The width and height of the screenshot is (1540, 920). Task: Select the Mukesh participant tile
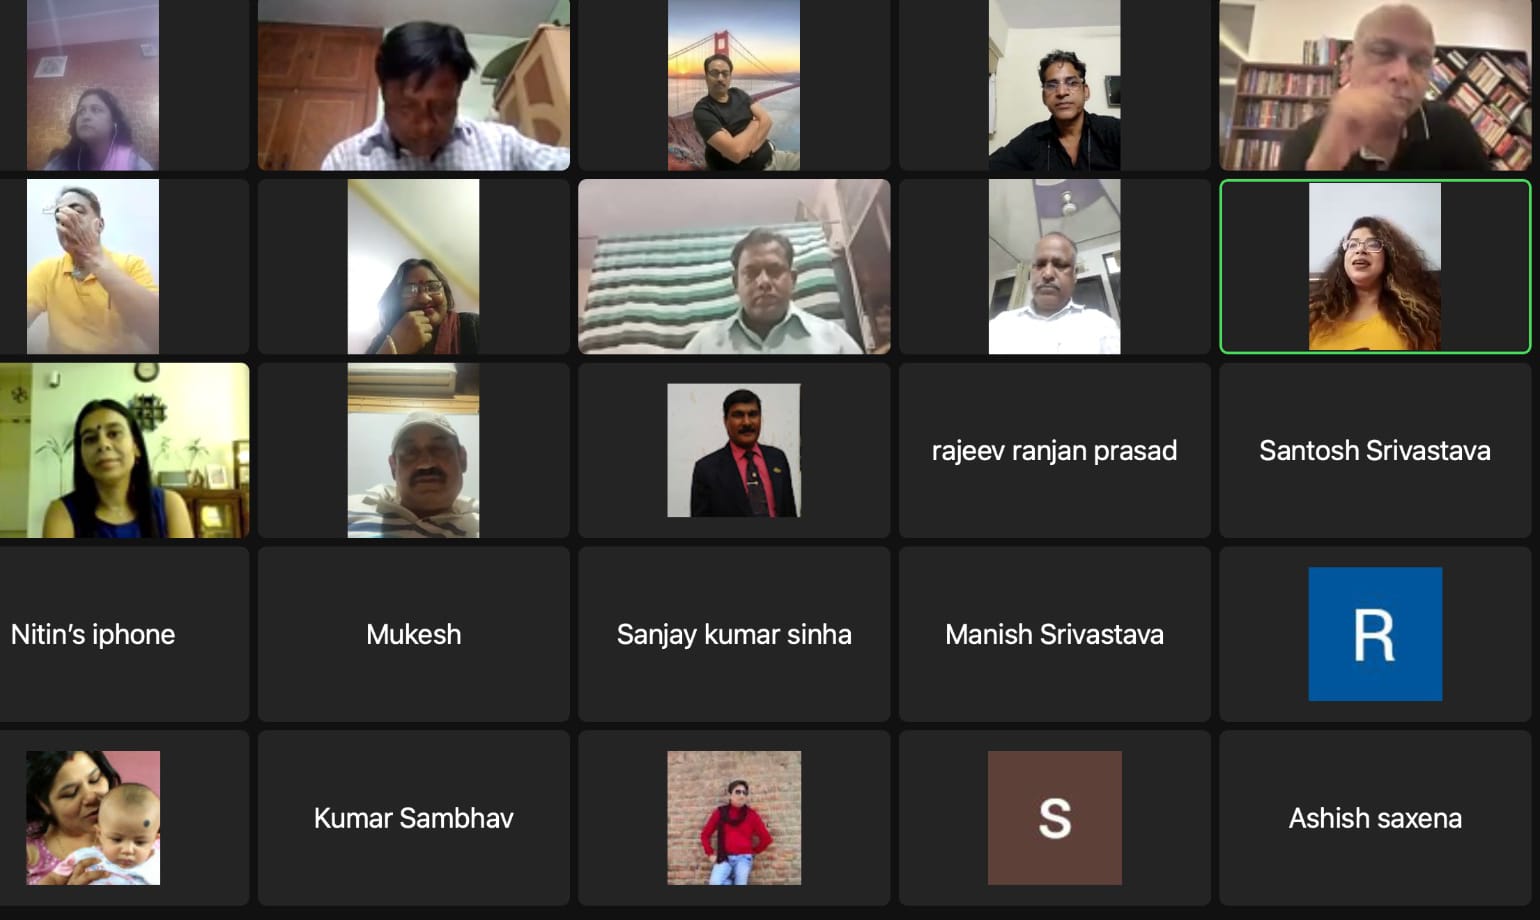pyautogui.click(x=413, y=634)
